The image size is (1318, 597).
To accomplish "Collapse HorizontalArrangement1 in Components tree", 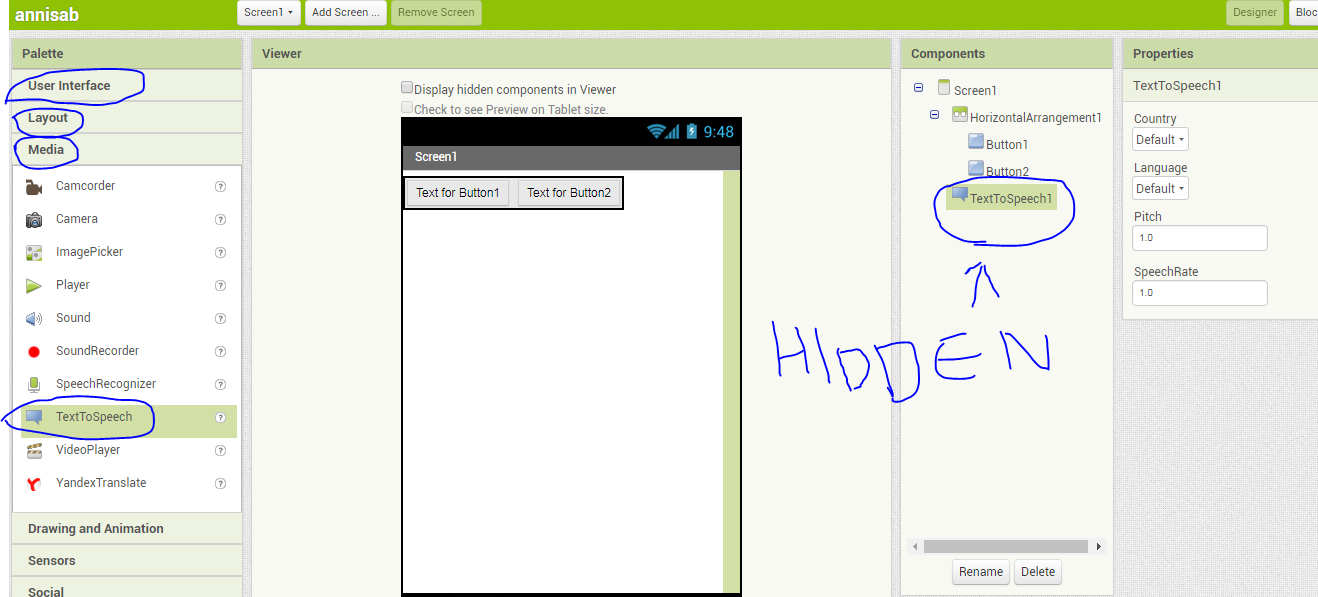I will (933, 114).
